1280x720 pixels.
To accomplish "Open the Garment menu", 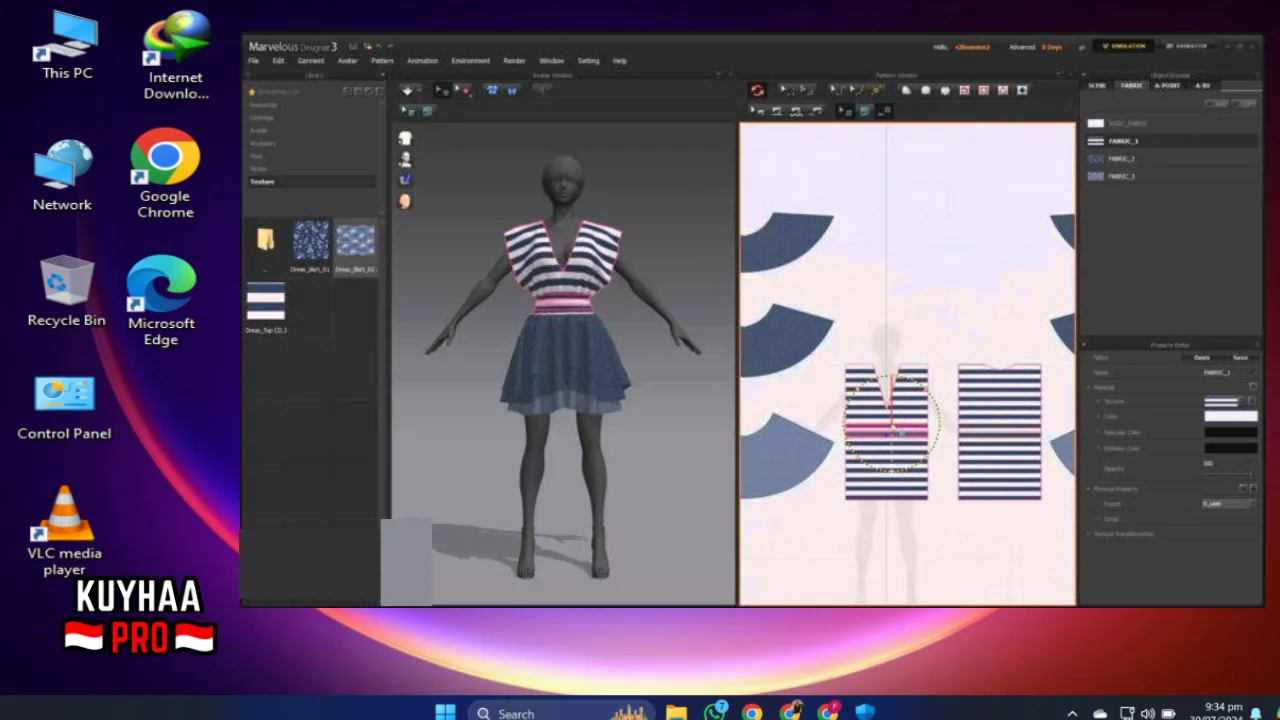I will coord(311,61).
